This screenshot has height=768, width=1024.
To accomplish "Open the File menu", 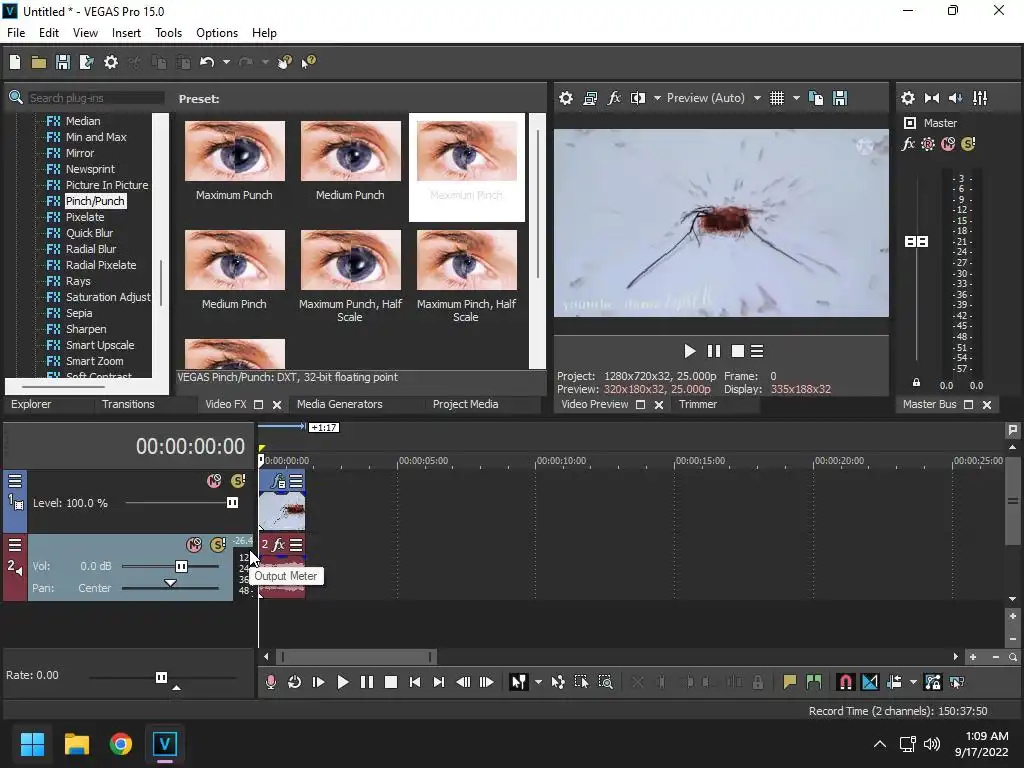I will (16, 33).
